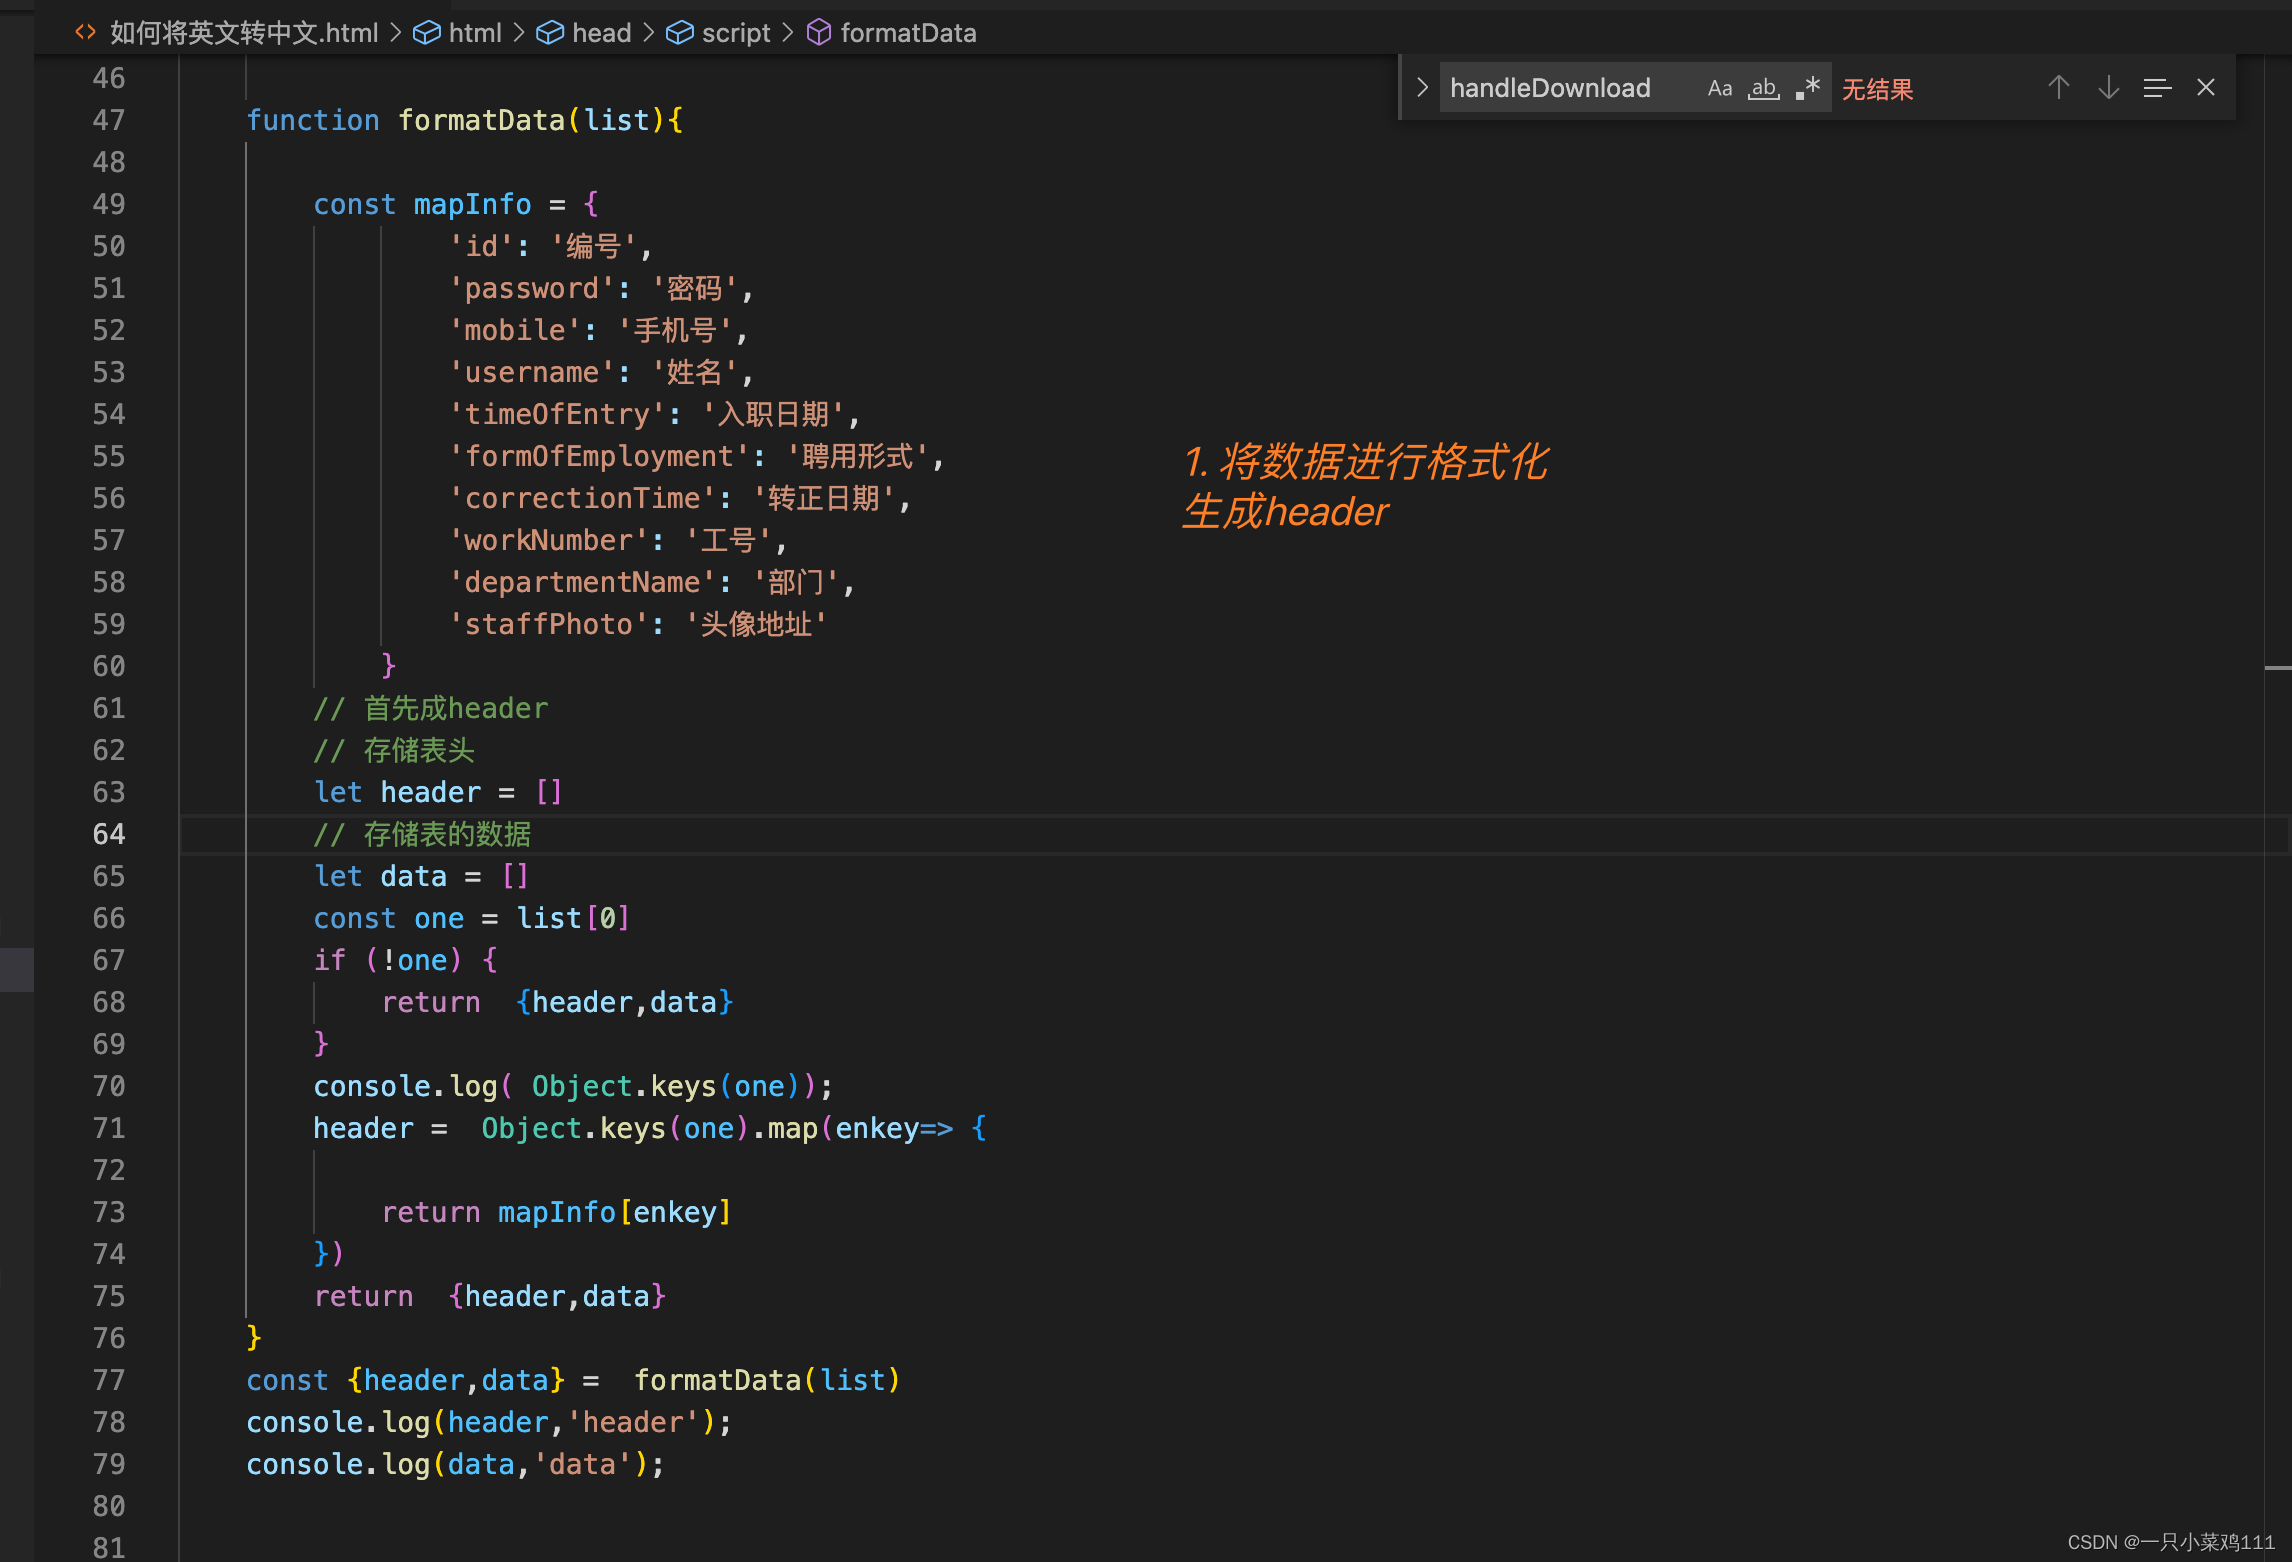Expand the replace field chevron in find widget
The image size is (2292, 1562).
pos(1422,87)
